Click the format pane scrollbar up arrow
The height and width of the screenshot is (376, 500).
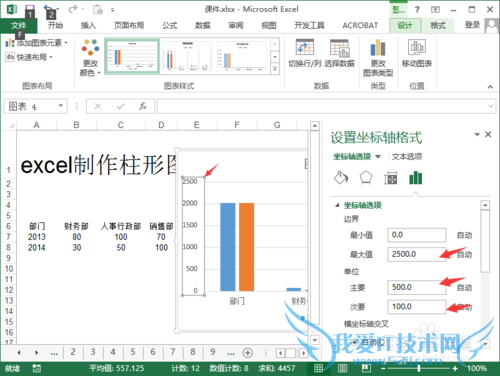[485, 205]
